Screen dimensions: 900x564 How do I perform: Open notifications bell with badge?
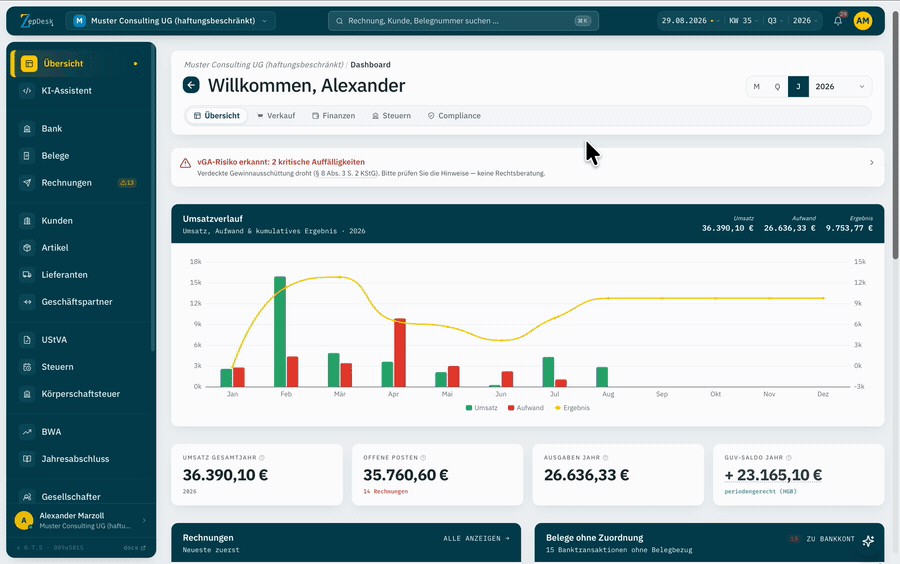pyautogui.click(x=839, y=20)
